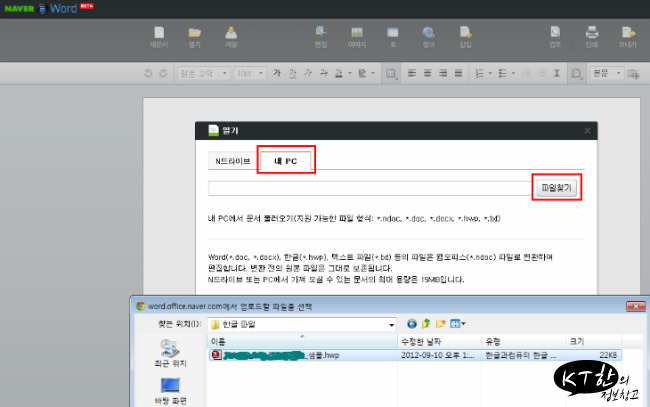Sort files by 수정한 날짜 column
650x407 pixels.
point(439,342)
